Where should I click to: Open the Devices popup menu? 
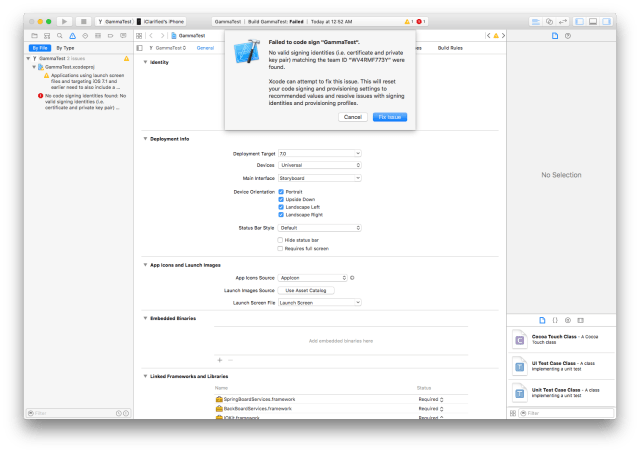(x=320, y=165)
